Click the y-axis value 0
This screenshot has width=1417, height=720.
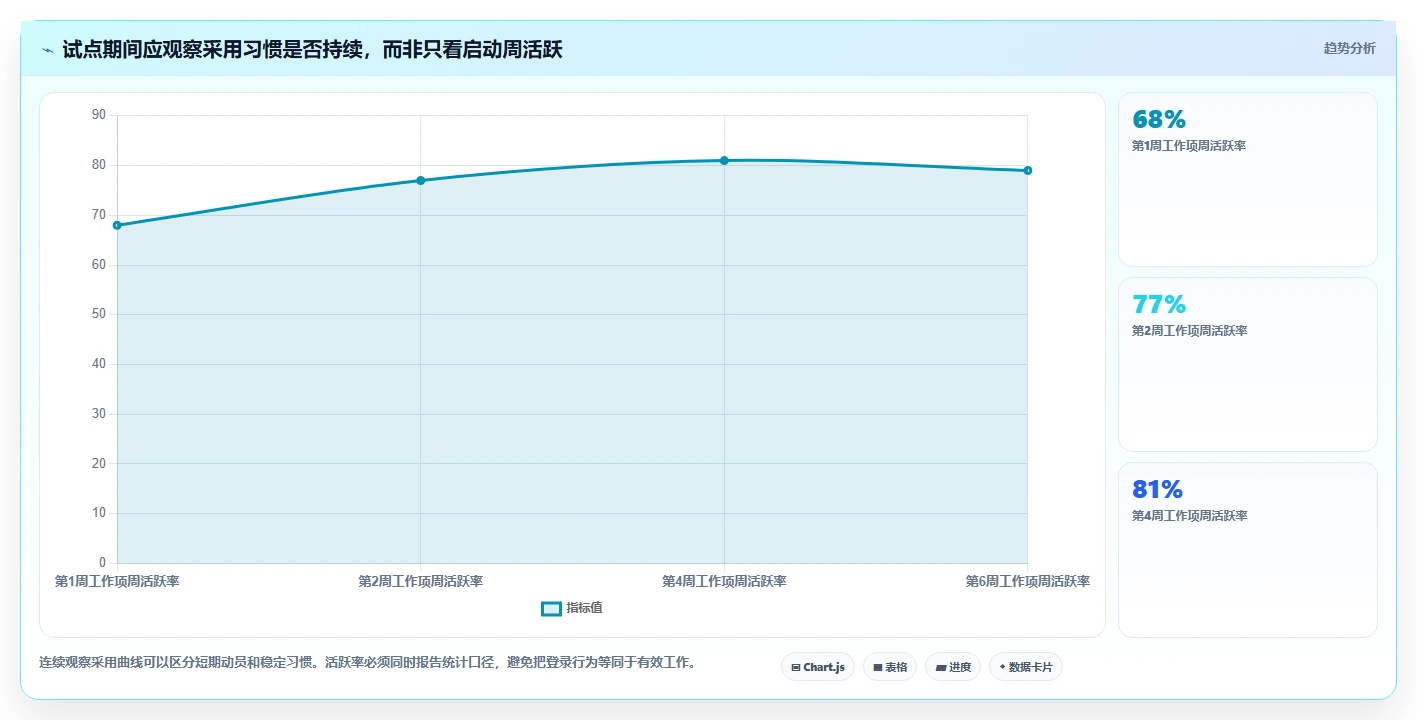102,563
